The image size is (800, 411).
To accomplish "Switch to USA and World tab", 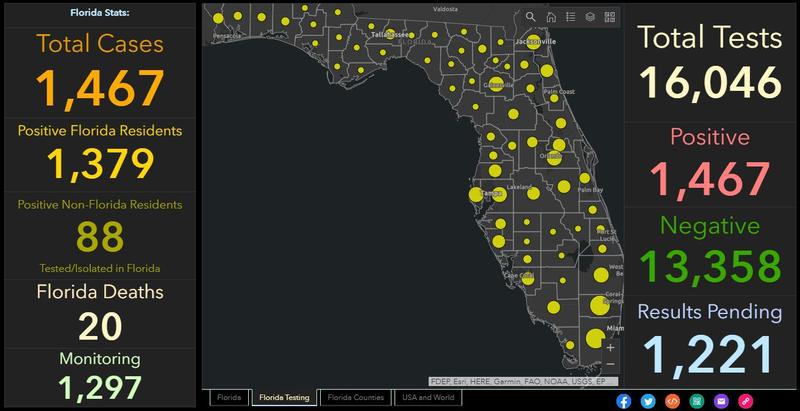I will click(427, 398).
